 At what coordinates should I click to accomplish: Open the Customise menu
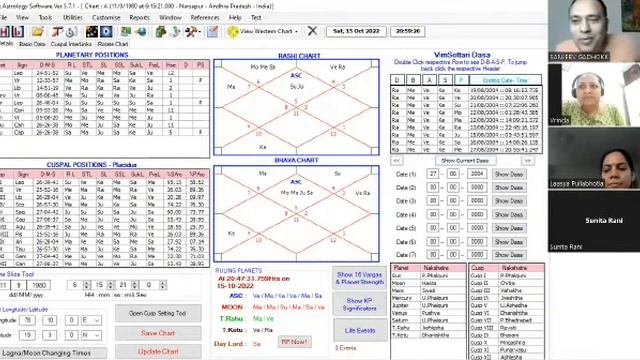pos(106,18)
